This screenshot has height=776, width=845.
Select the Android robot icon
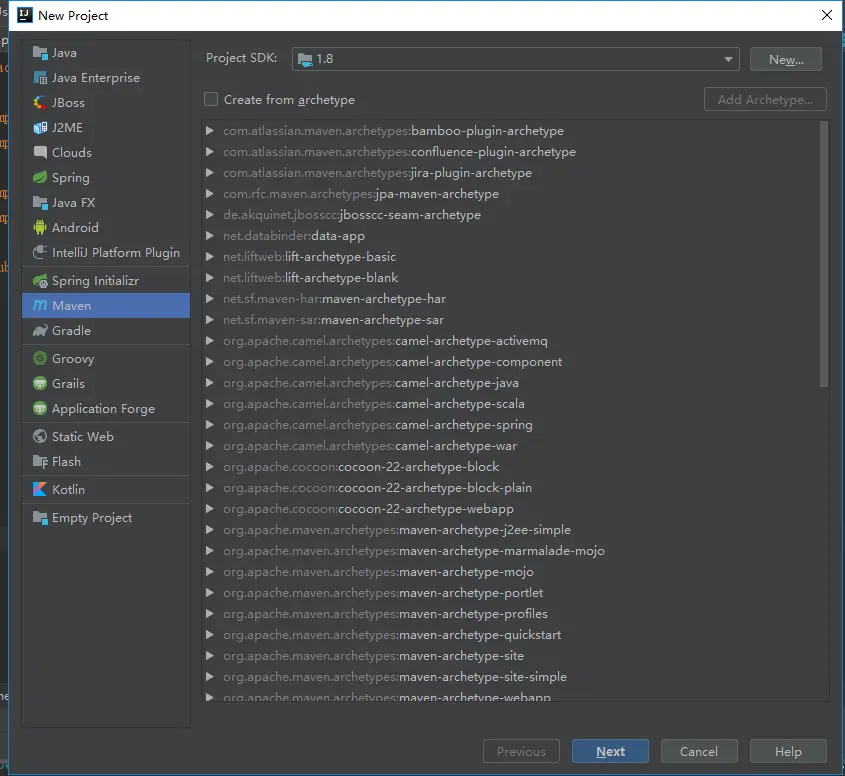coord(40,227)
